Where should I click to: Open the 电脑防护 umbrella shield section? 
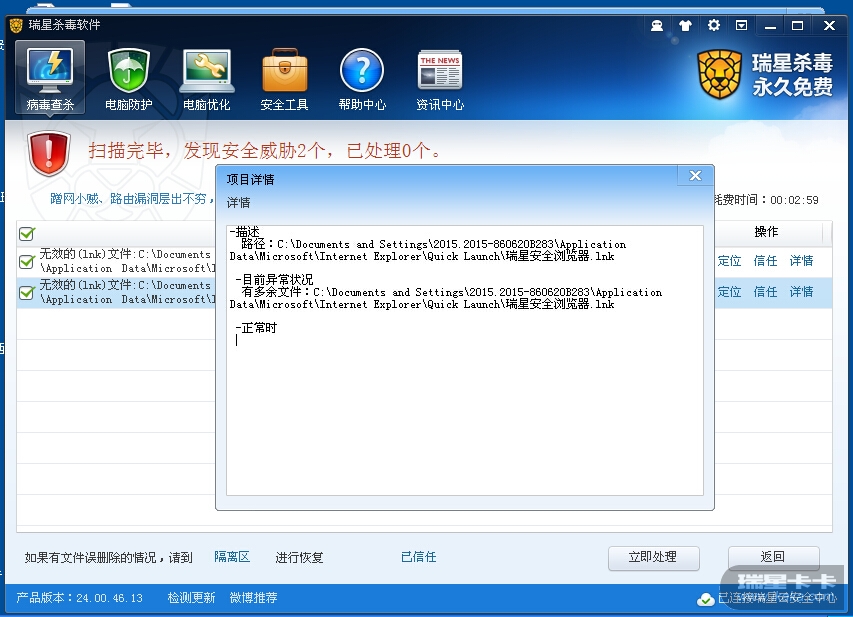point(128,79)
